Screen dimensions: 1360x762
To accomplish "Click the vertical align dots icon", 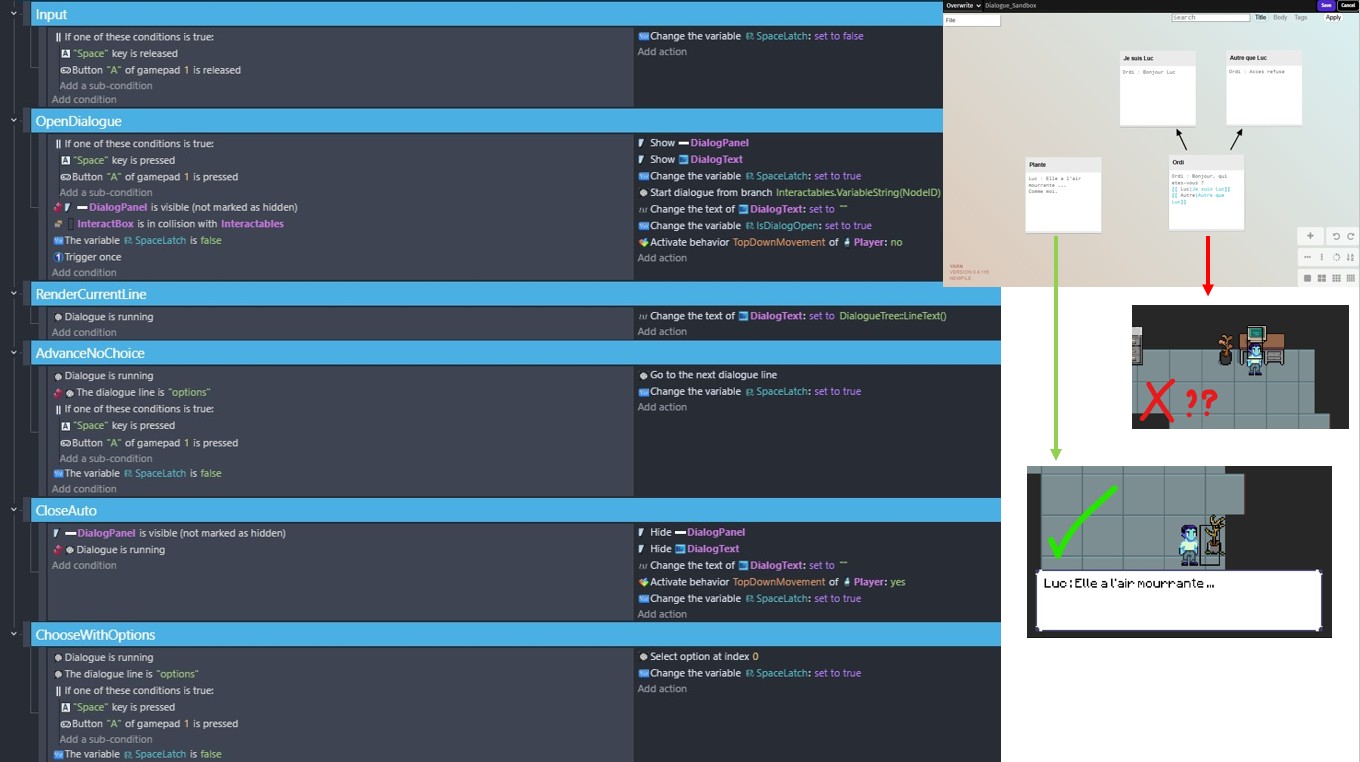I will tap(1321, 257).
